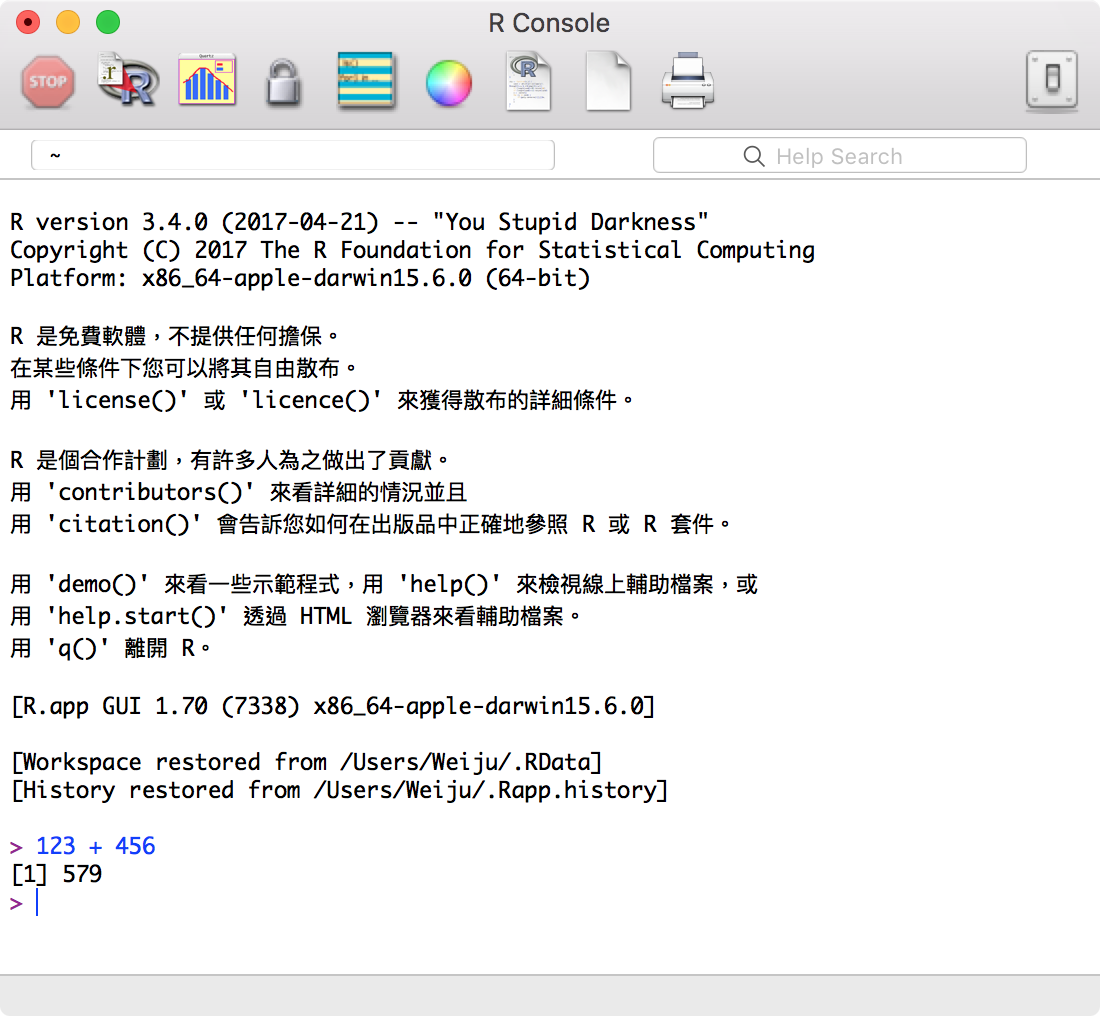Screen dimensions: 1100x1016
Task: Click the entered command 123 + 456
Action: tap(95, 846)
